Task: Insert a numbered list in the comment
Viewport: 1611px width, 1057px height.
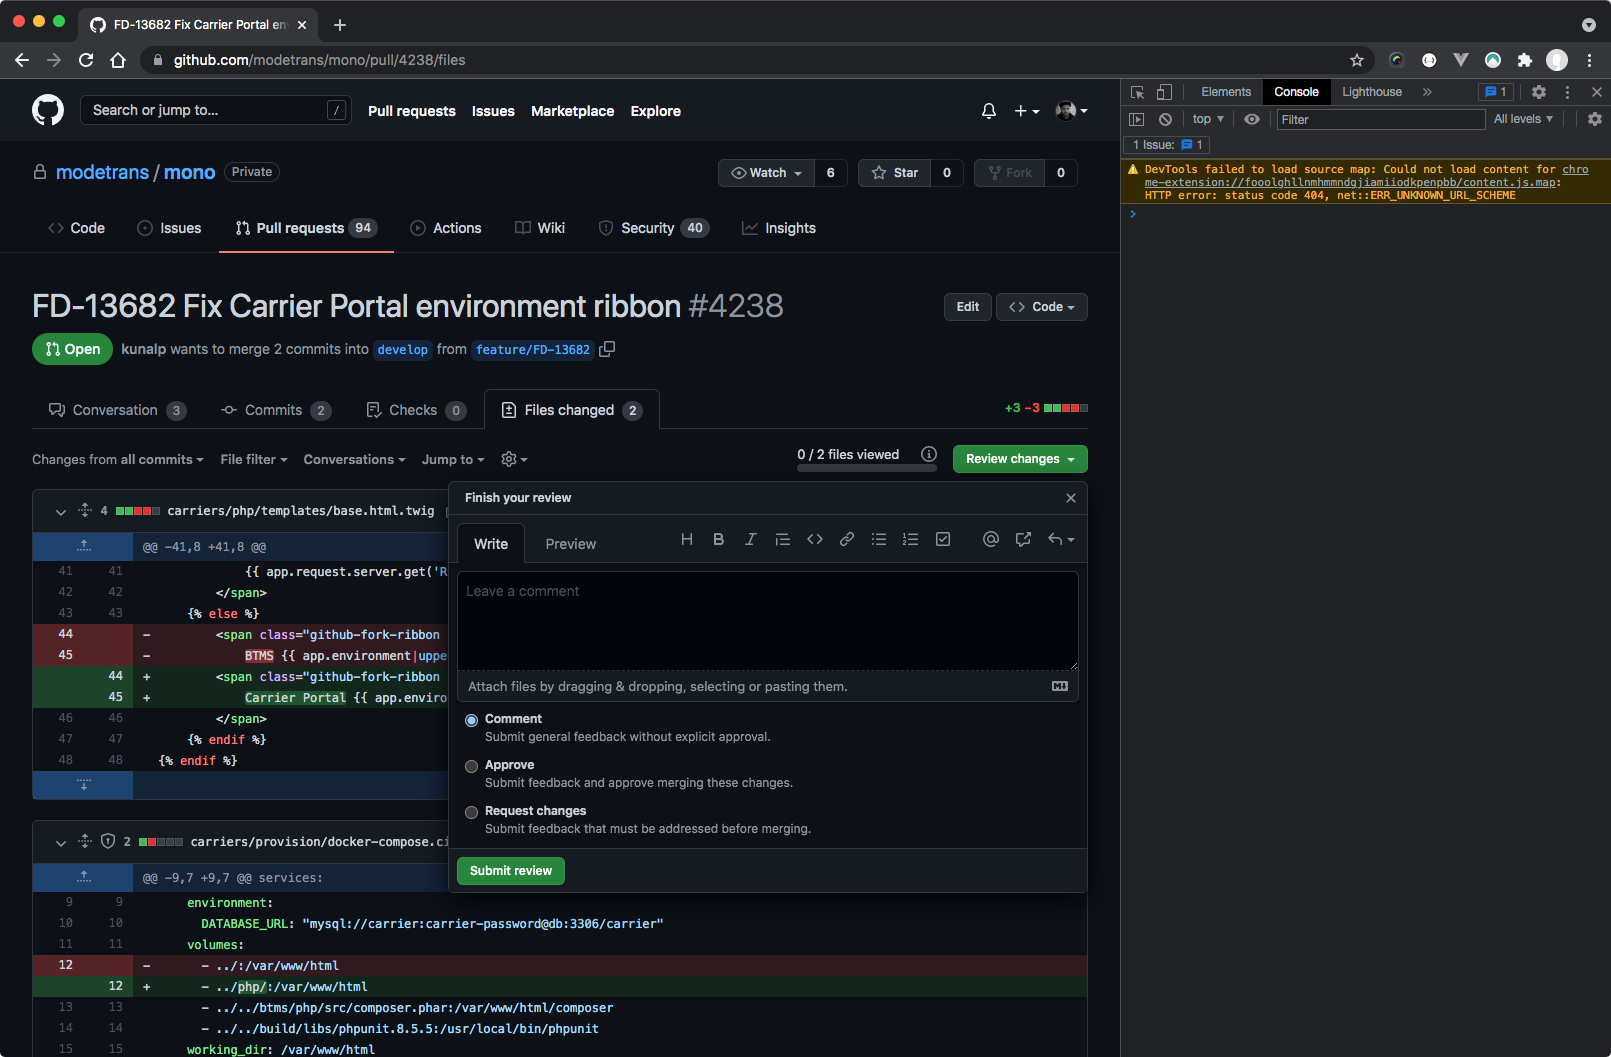Action: [x=911, y=539]
